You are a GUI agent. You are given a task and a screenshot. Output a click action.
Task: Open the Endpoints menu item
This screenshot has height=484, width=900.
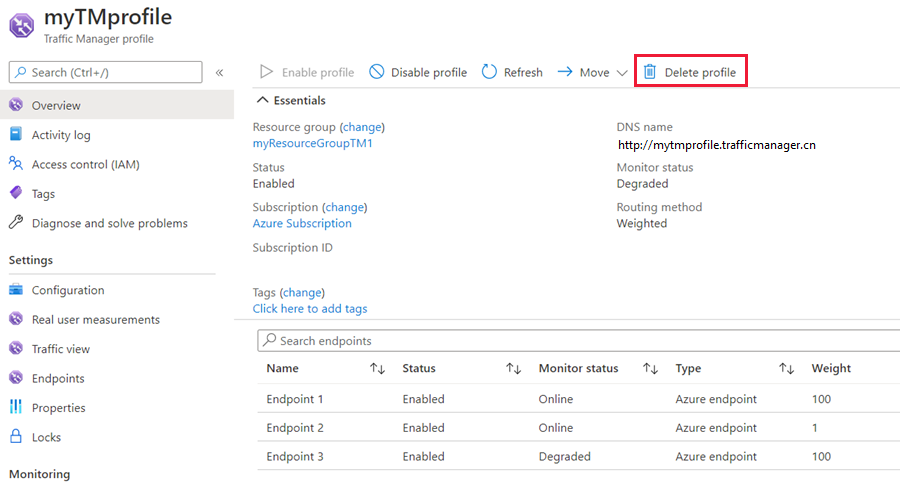[x=58, y=378]
